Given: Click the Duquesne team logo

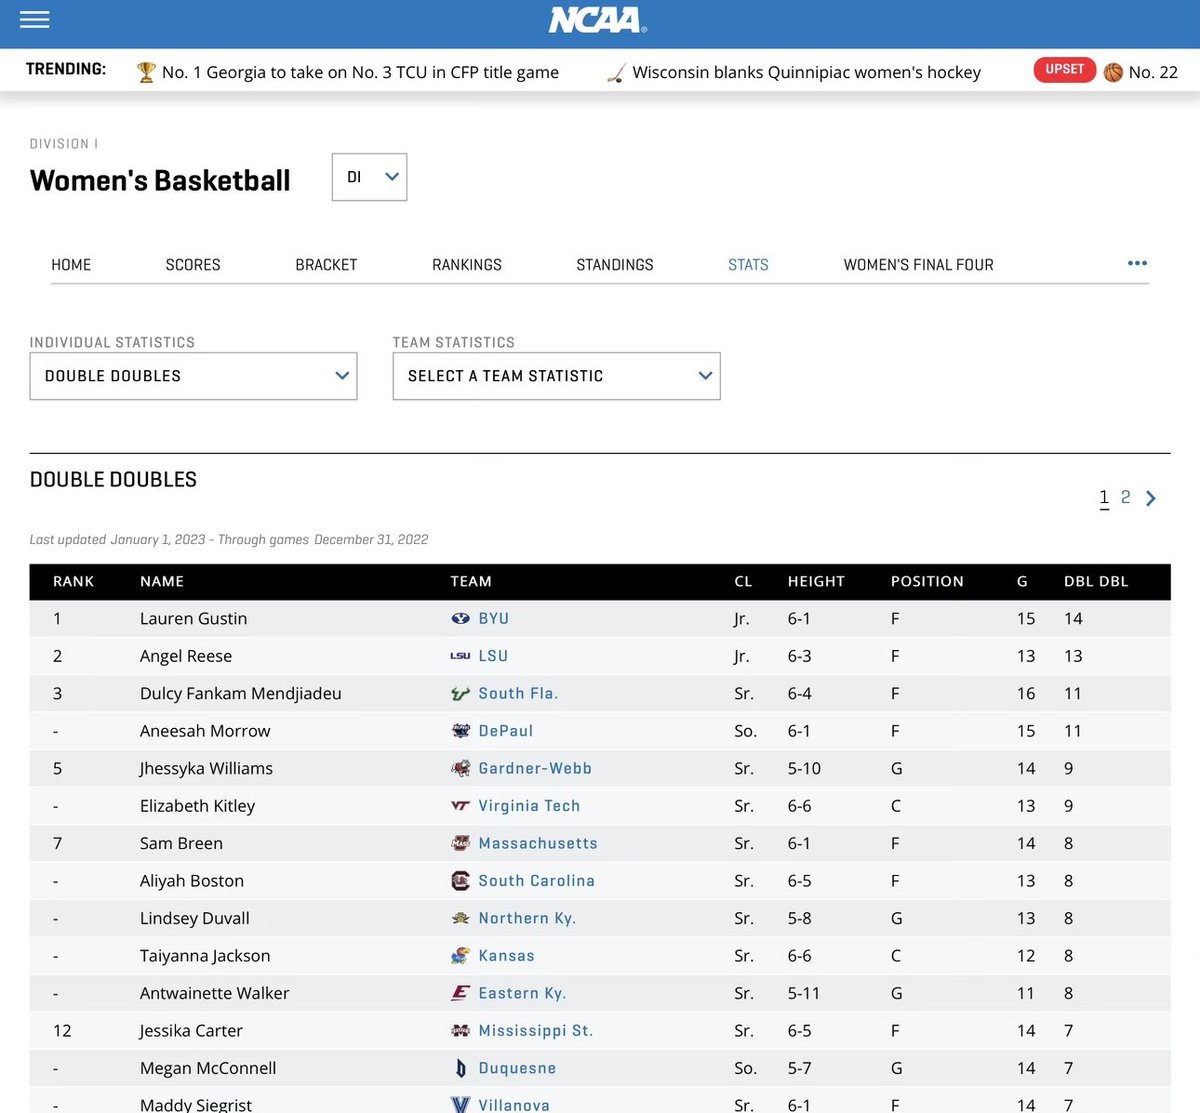Looking at the screenshot, I should click(x=460, y=1068).
